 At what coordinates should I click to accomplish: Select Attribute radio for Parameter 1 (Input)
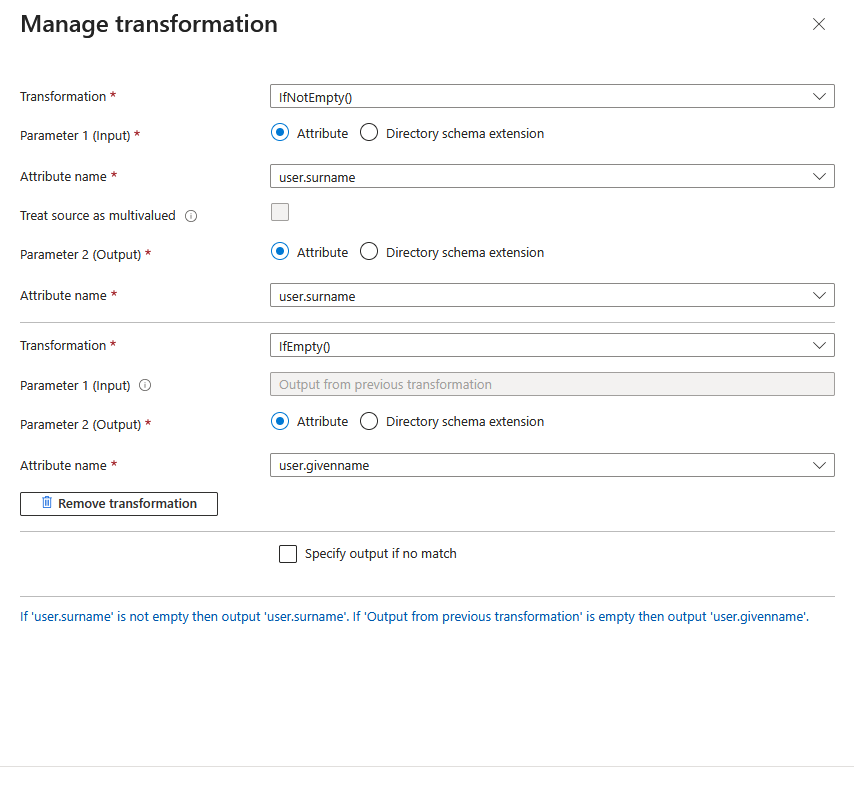pos(280,133)
